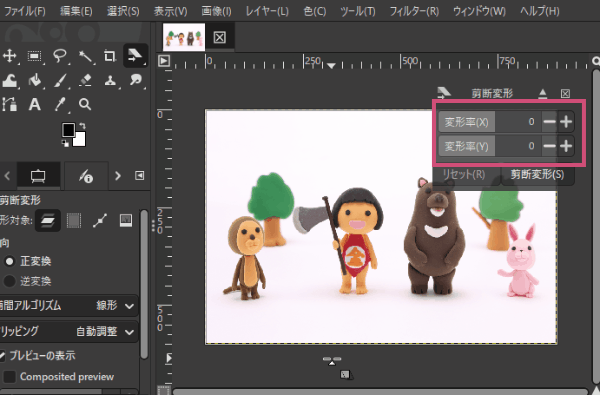Select the Text tool
The image size is (600, 395).
pyautogui.click(x=34, y=104)
